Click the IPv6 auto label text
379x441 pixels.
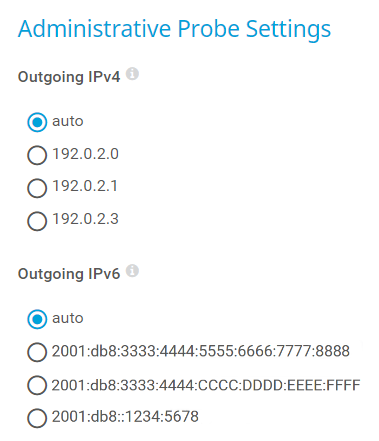pos(68,318)
